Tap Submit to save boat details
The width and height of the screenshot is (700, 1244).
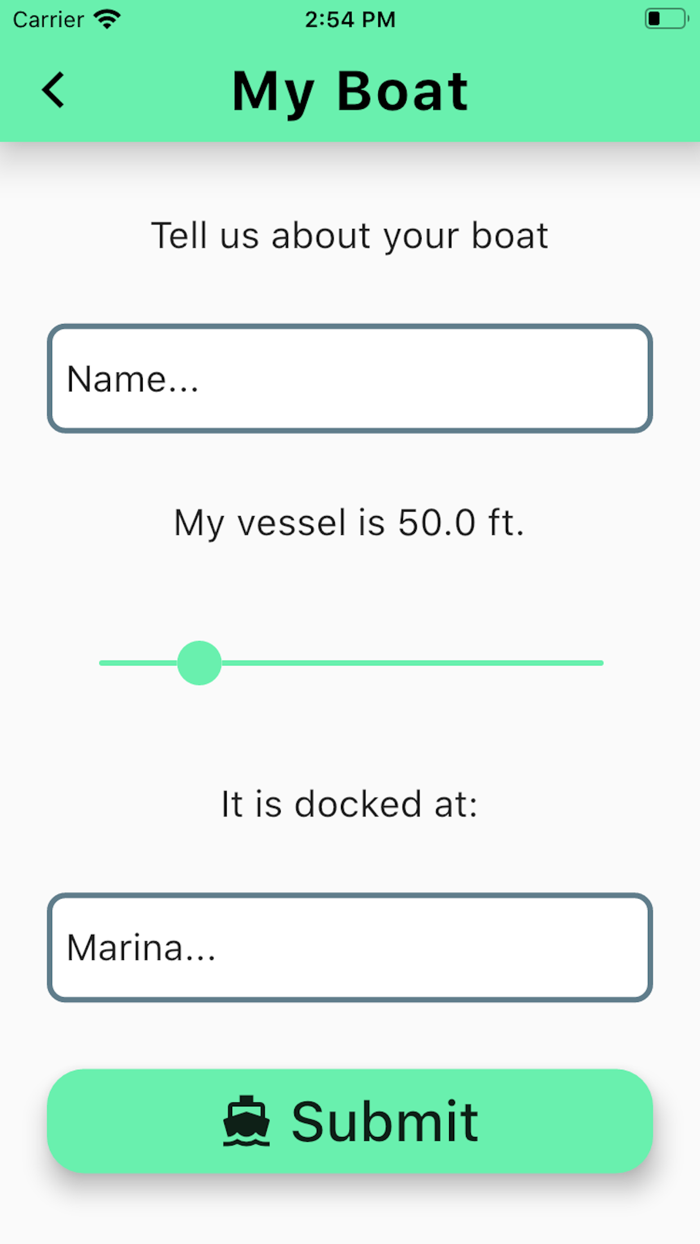[x=350, y=1121]
